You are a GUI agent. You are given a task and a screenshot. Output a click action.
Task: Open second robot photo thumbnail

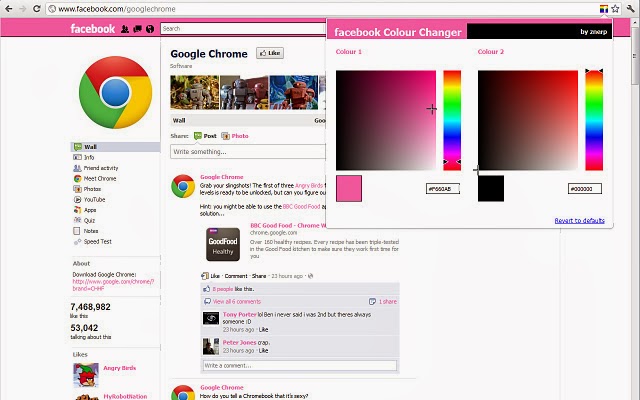[x=244, y=92]
